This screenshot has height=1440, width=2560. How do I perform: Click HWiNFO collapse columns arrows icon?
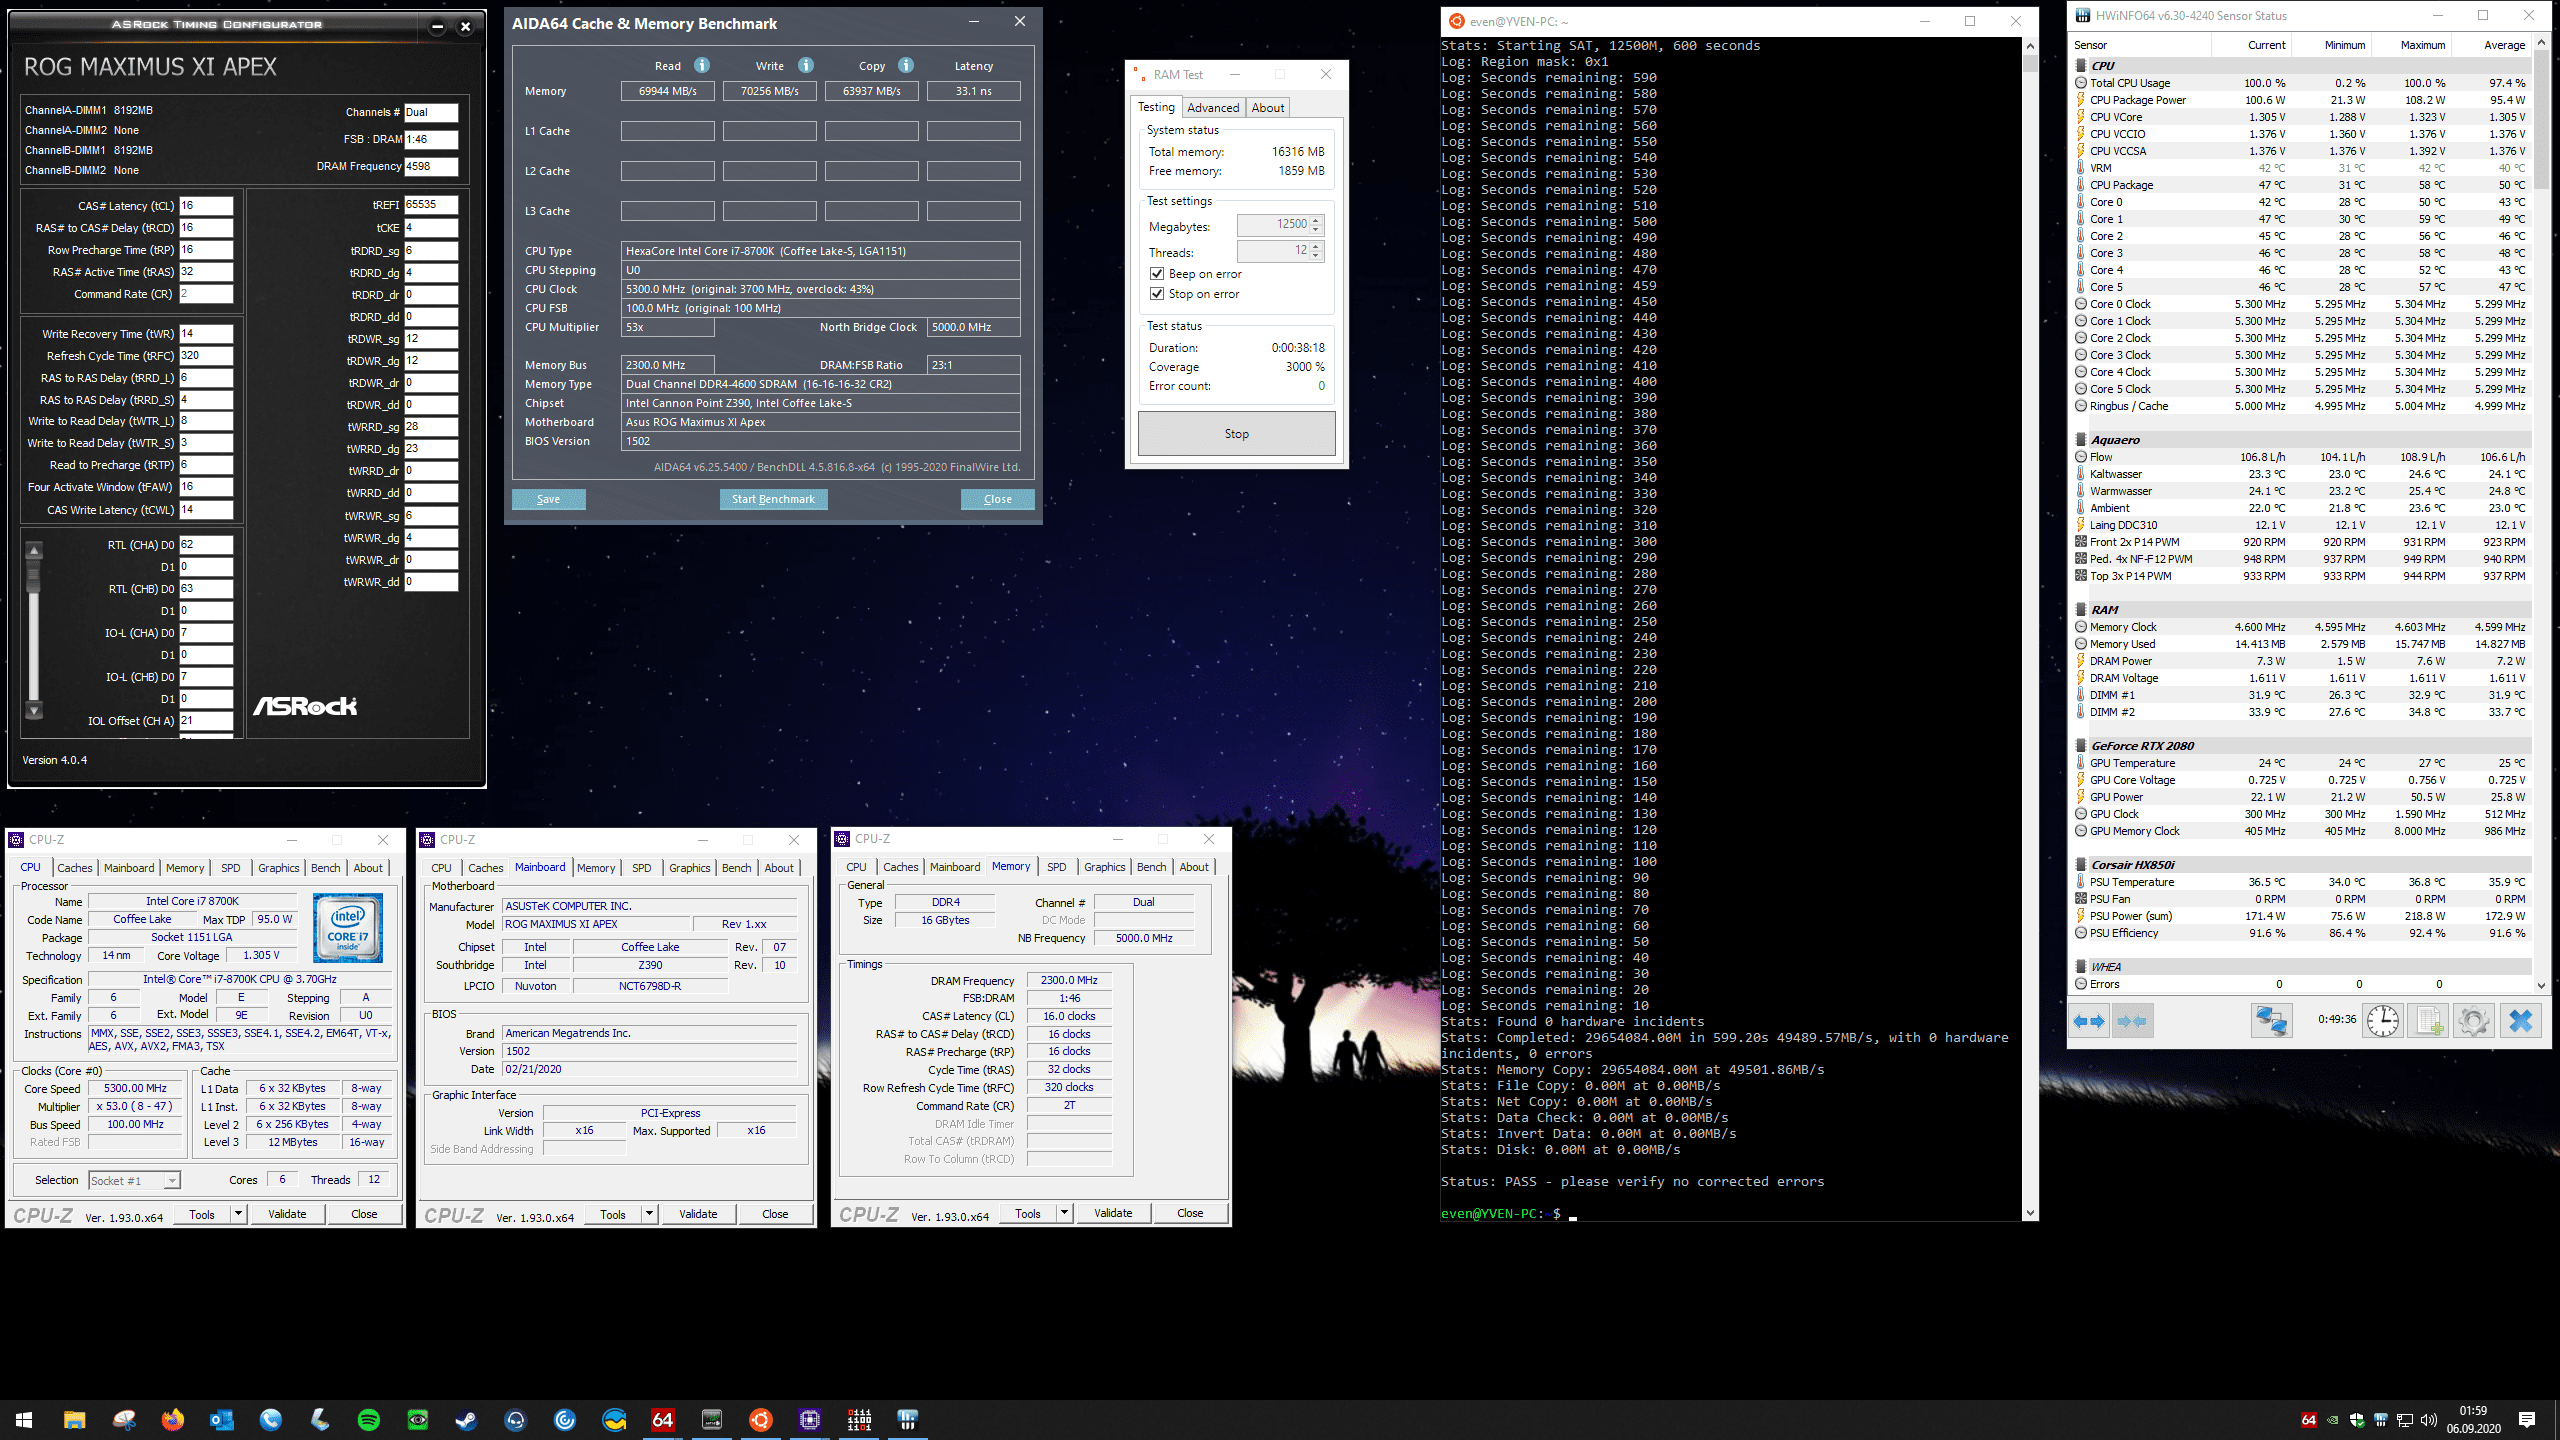2132,1021
